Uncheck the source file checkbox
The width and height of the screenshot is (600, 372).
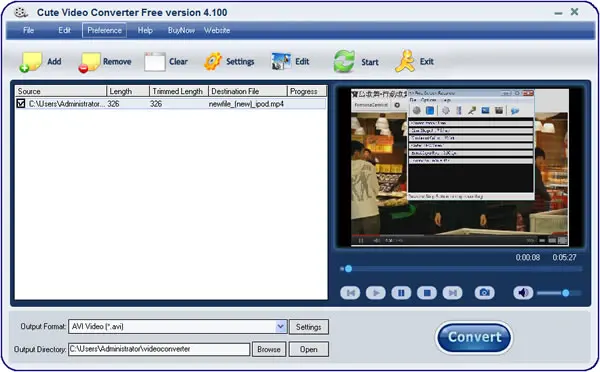coord(21,103)
